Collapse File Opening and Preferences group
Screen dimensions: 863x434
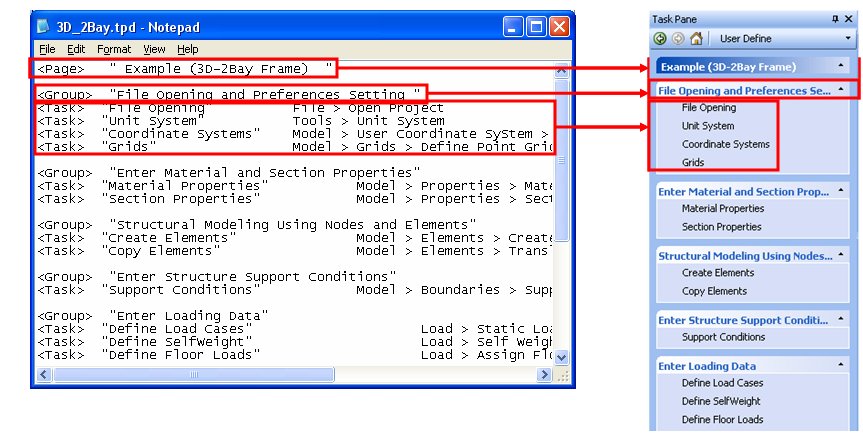pos(841,90)
